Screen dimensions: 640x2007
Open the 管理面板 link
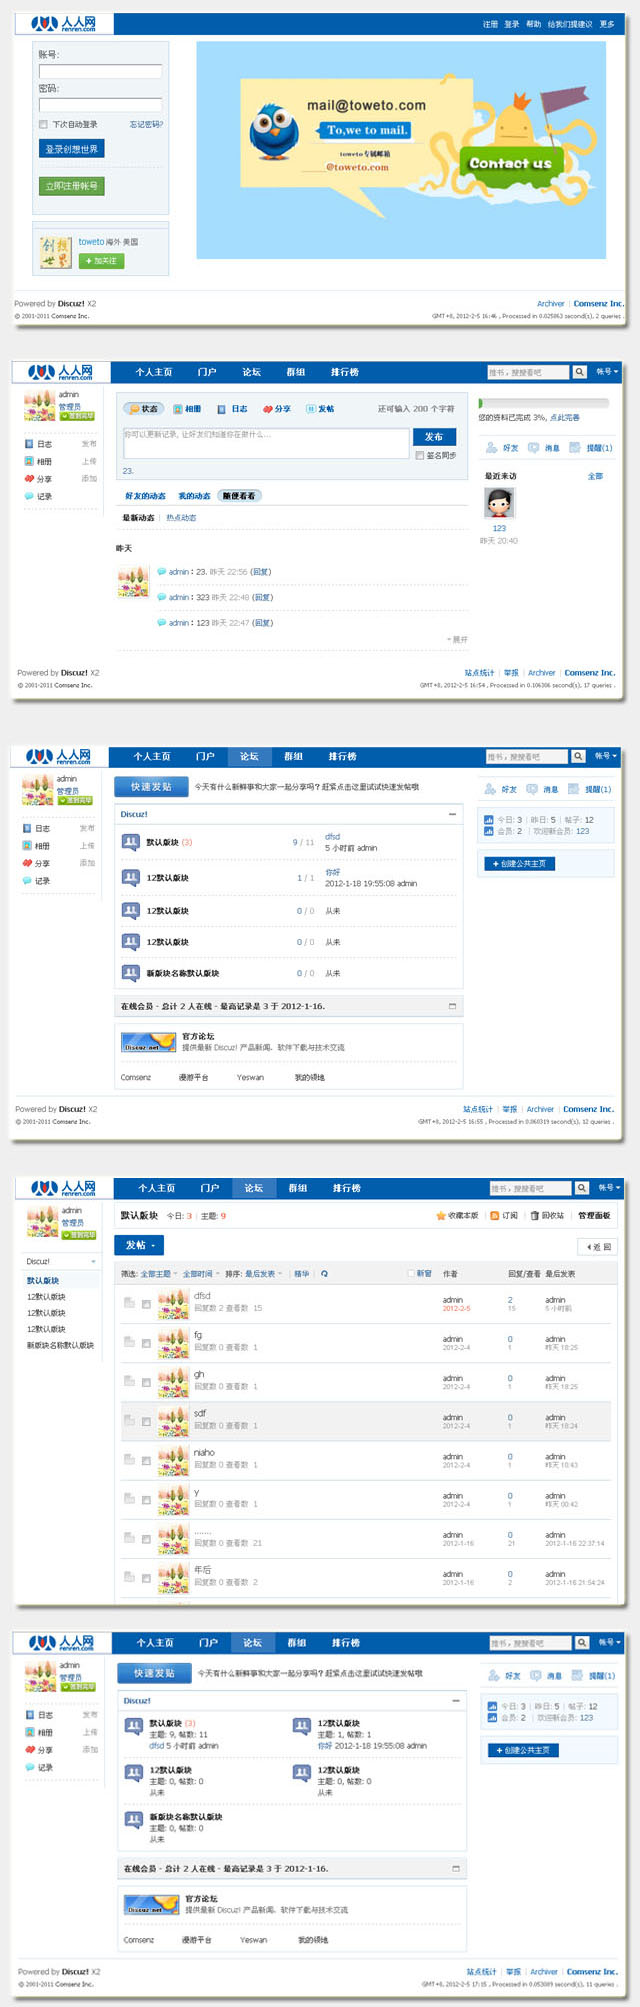coord(594,1216)
